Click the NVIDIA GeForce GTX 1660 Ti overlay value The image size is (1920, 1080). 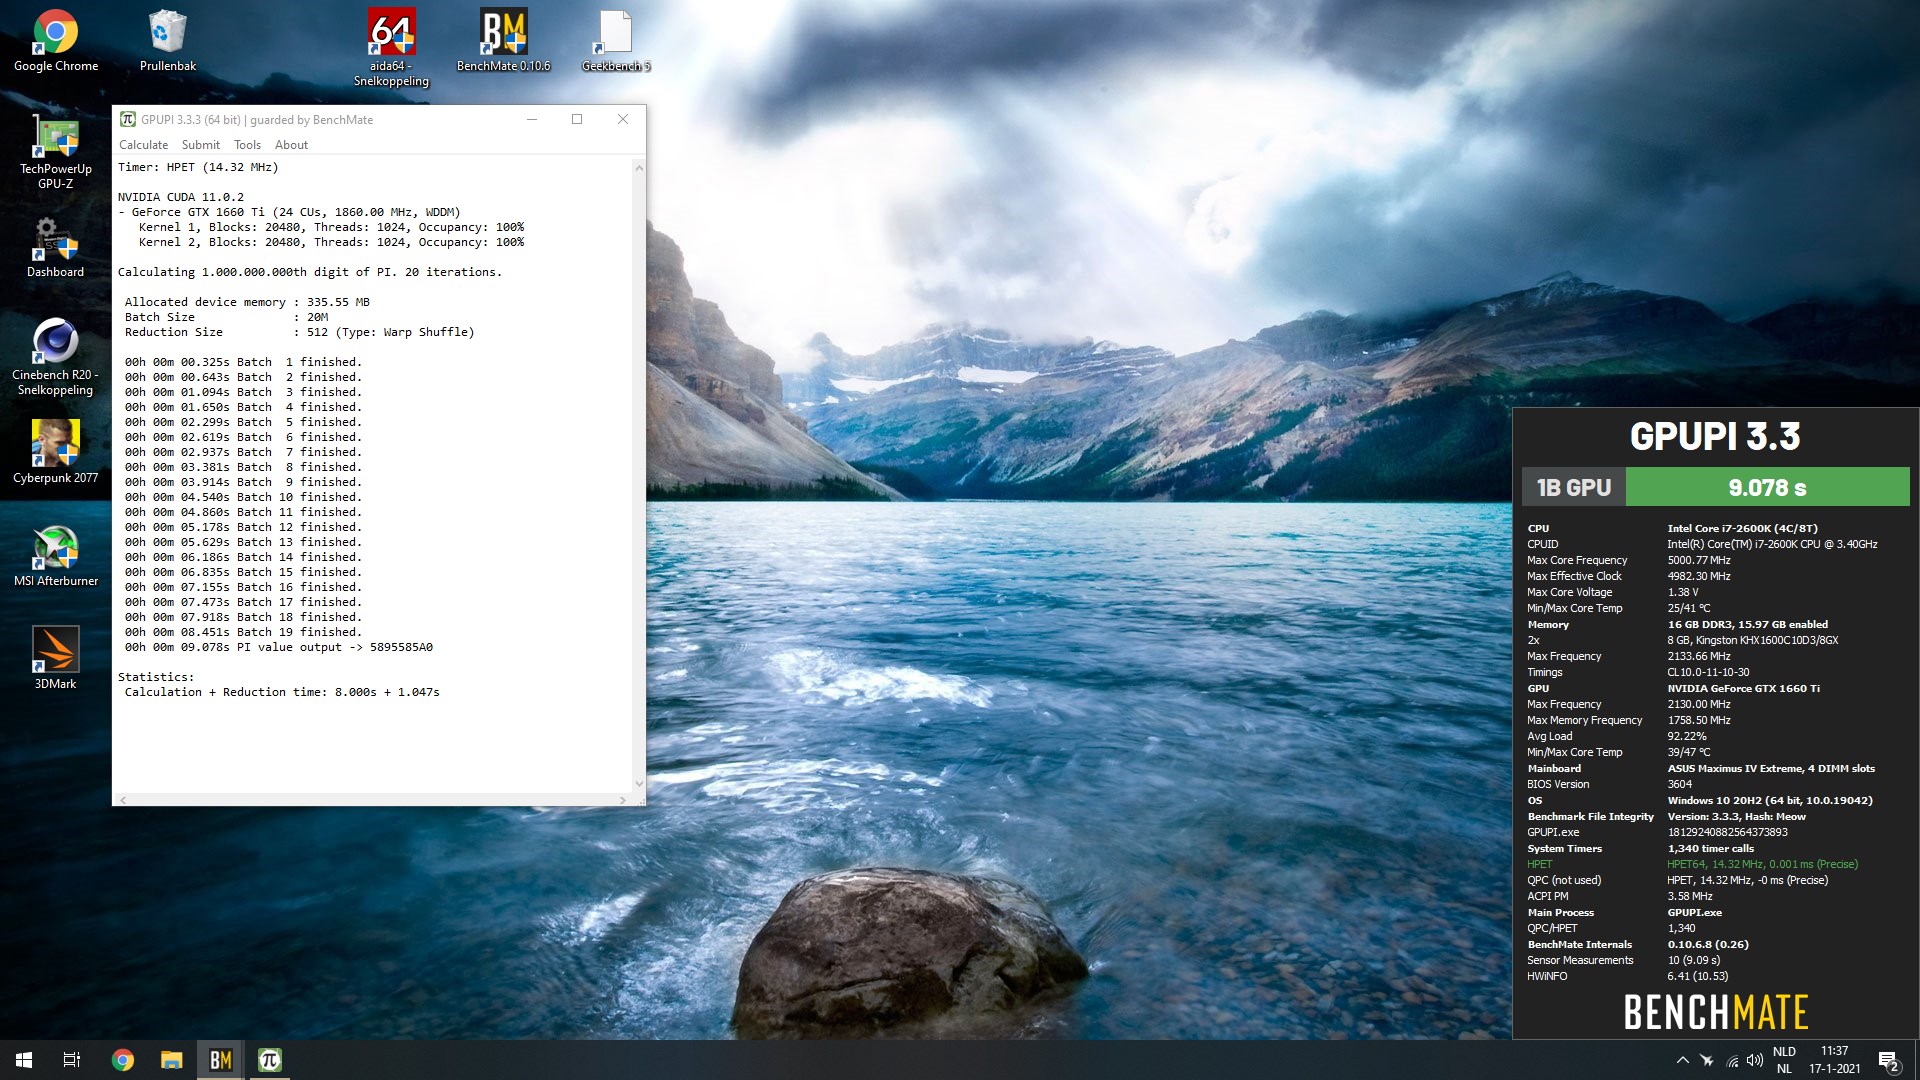(x=1743, y=688)
